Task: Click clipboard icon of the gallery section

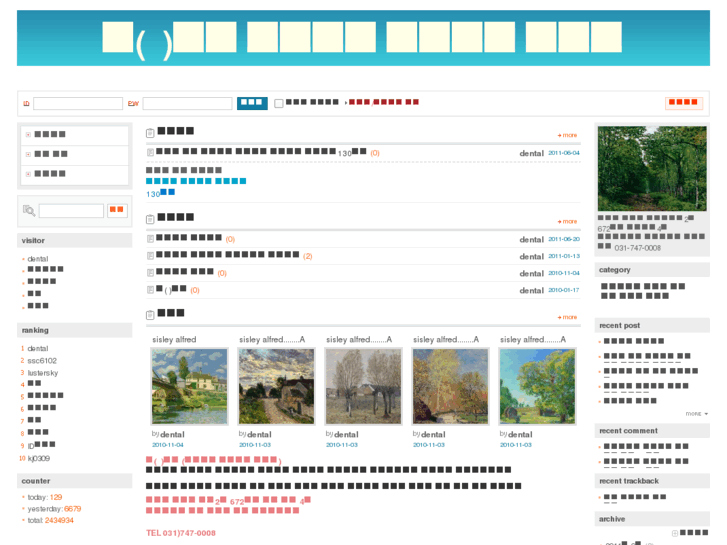Action: (x=150, y=314)
